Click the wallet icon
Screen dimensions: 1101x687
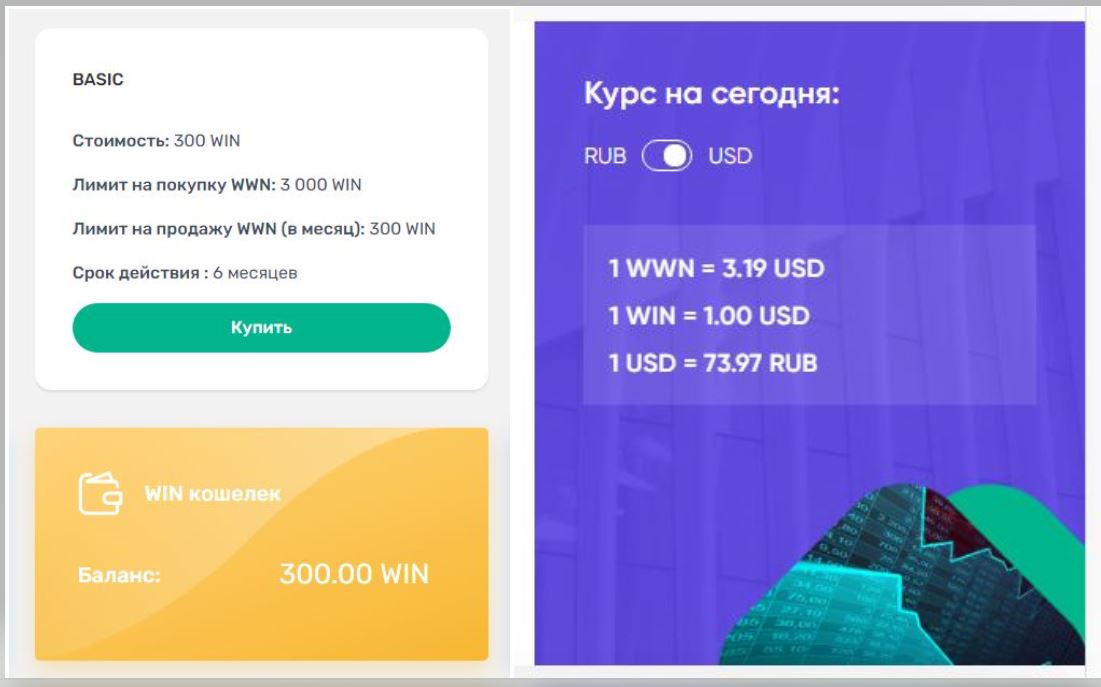click(101, 494)
